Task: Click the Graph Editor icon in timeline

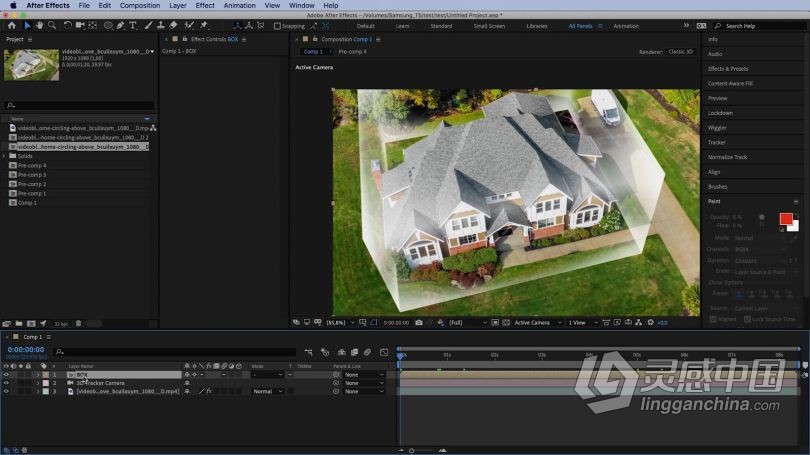Action: tap(384, 352)
